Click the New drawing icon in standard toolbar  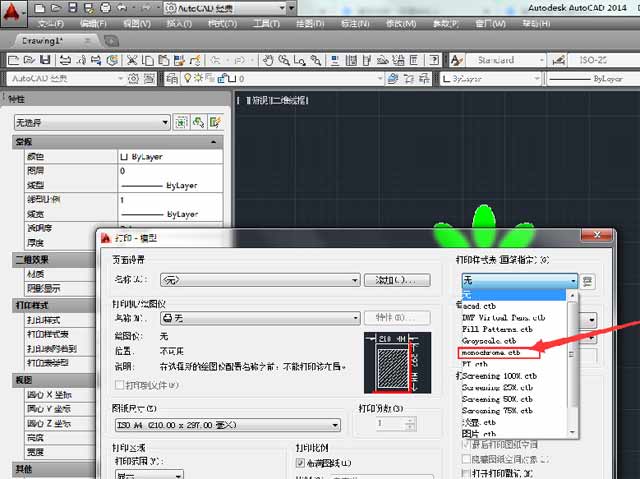tap(13, 60)
